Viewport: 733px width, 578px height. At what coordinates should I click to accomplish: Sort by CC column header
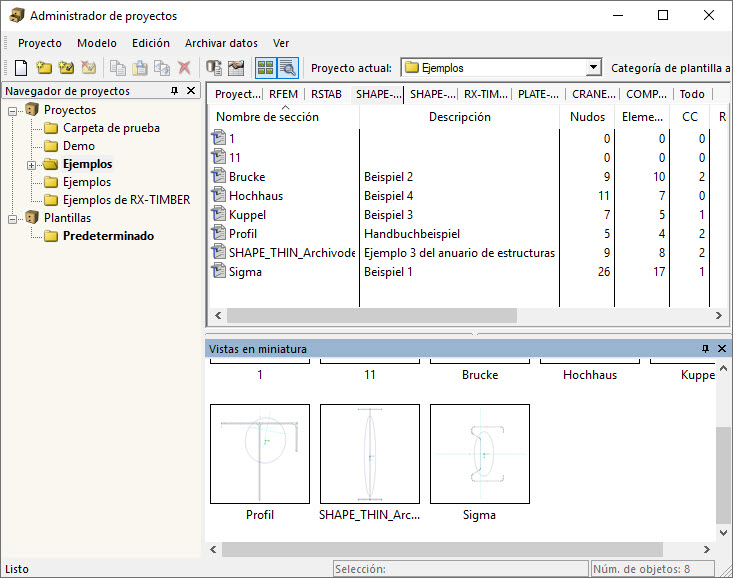click(x=690, y=117)
